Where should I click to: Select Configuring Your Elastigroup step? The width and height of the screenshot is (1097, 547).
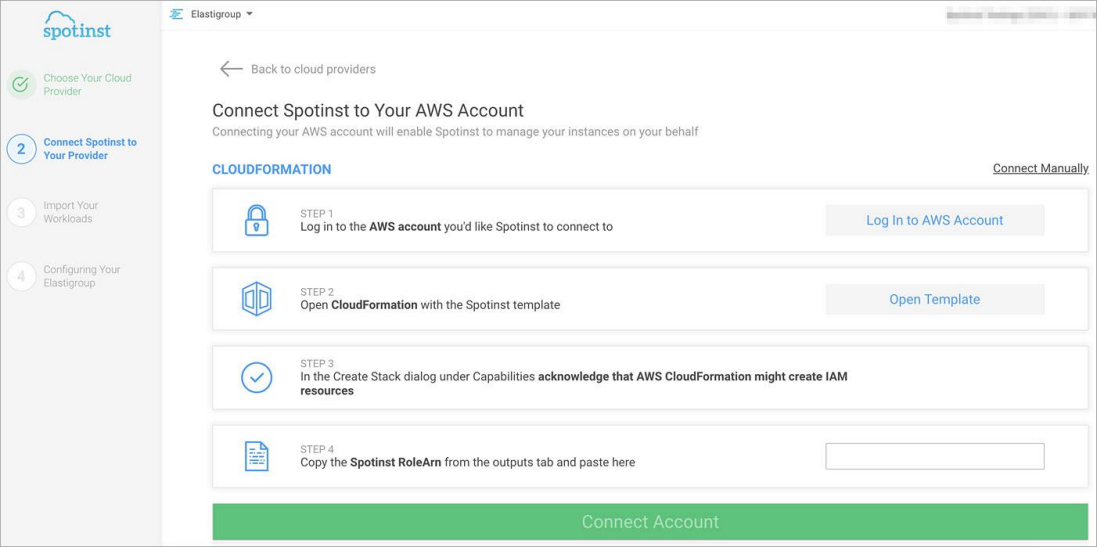[x=82, y=276]
